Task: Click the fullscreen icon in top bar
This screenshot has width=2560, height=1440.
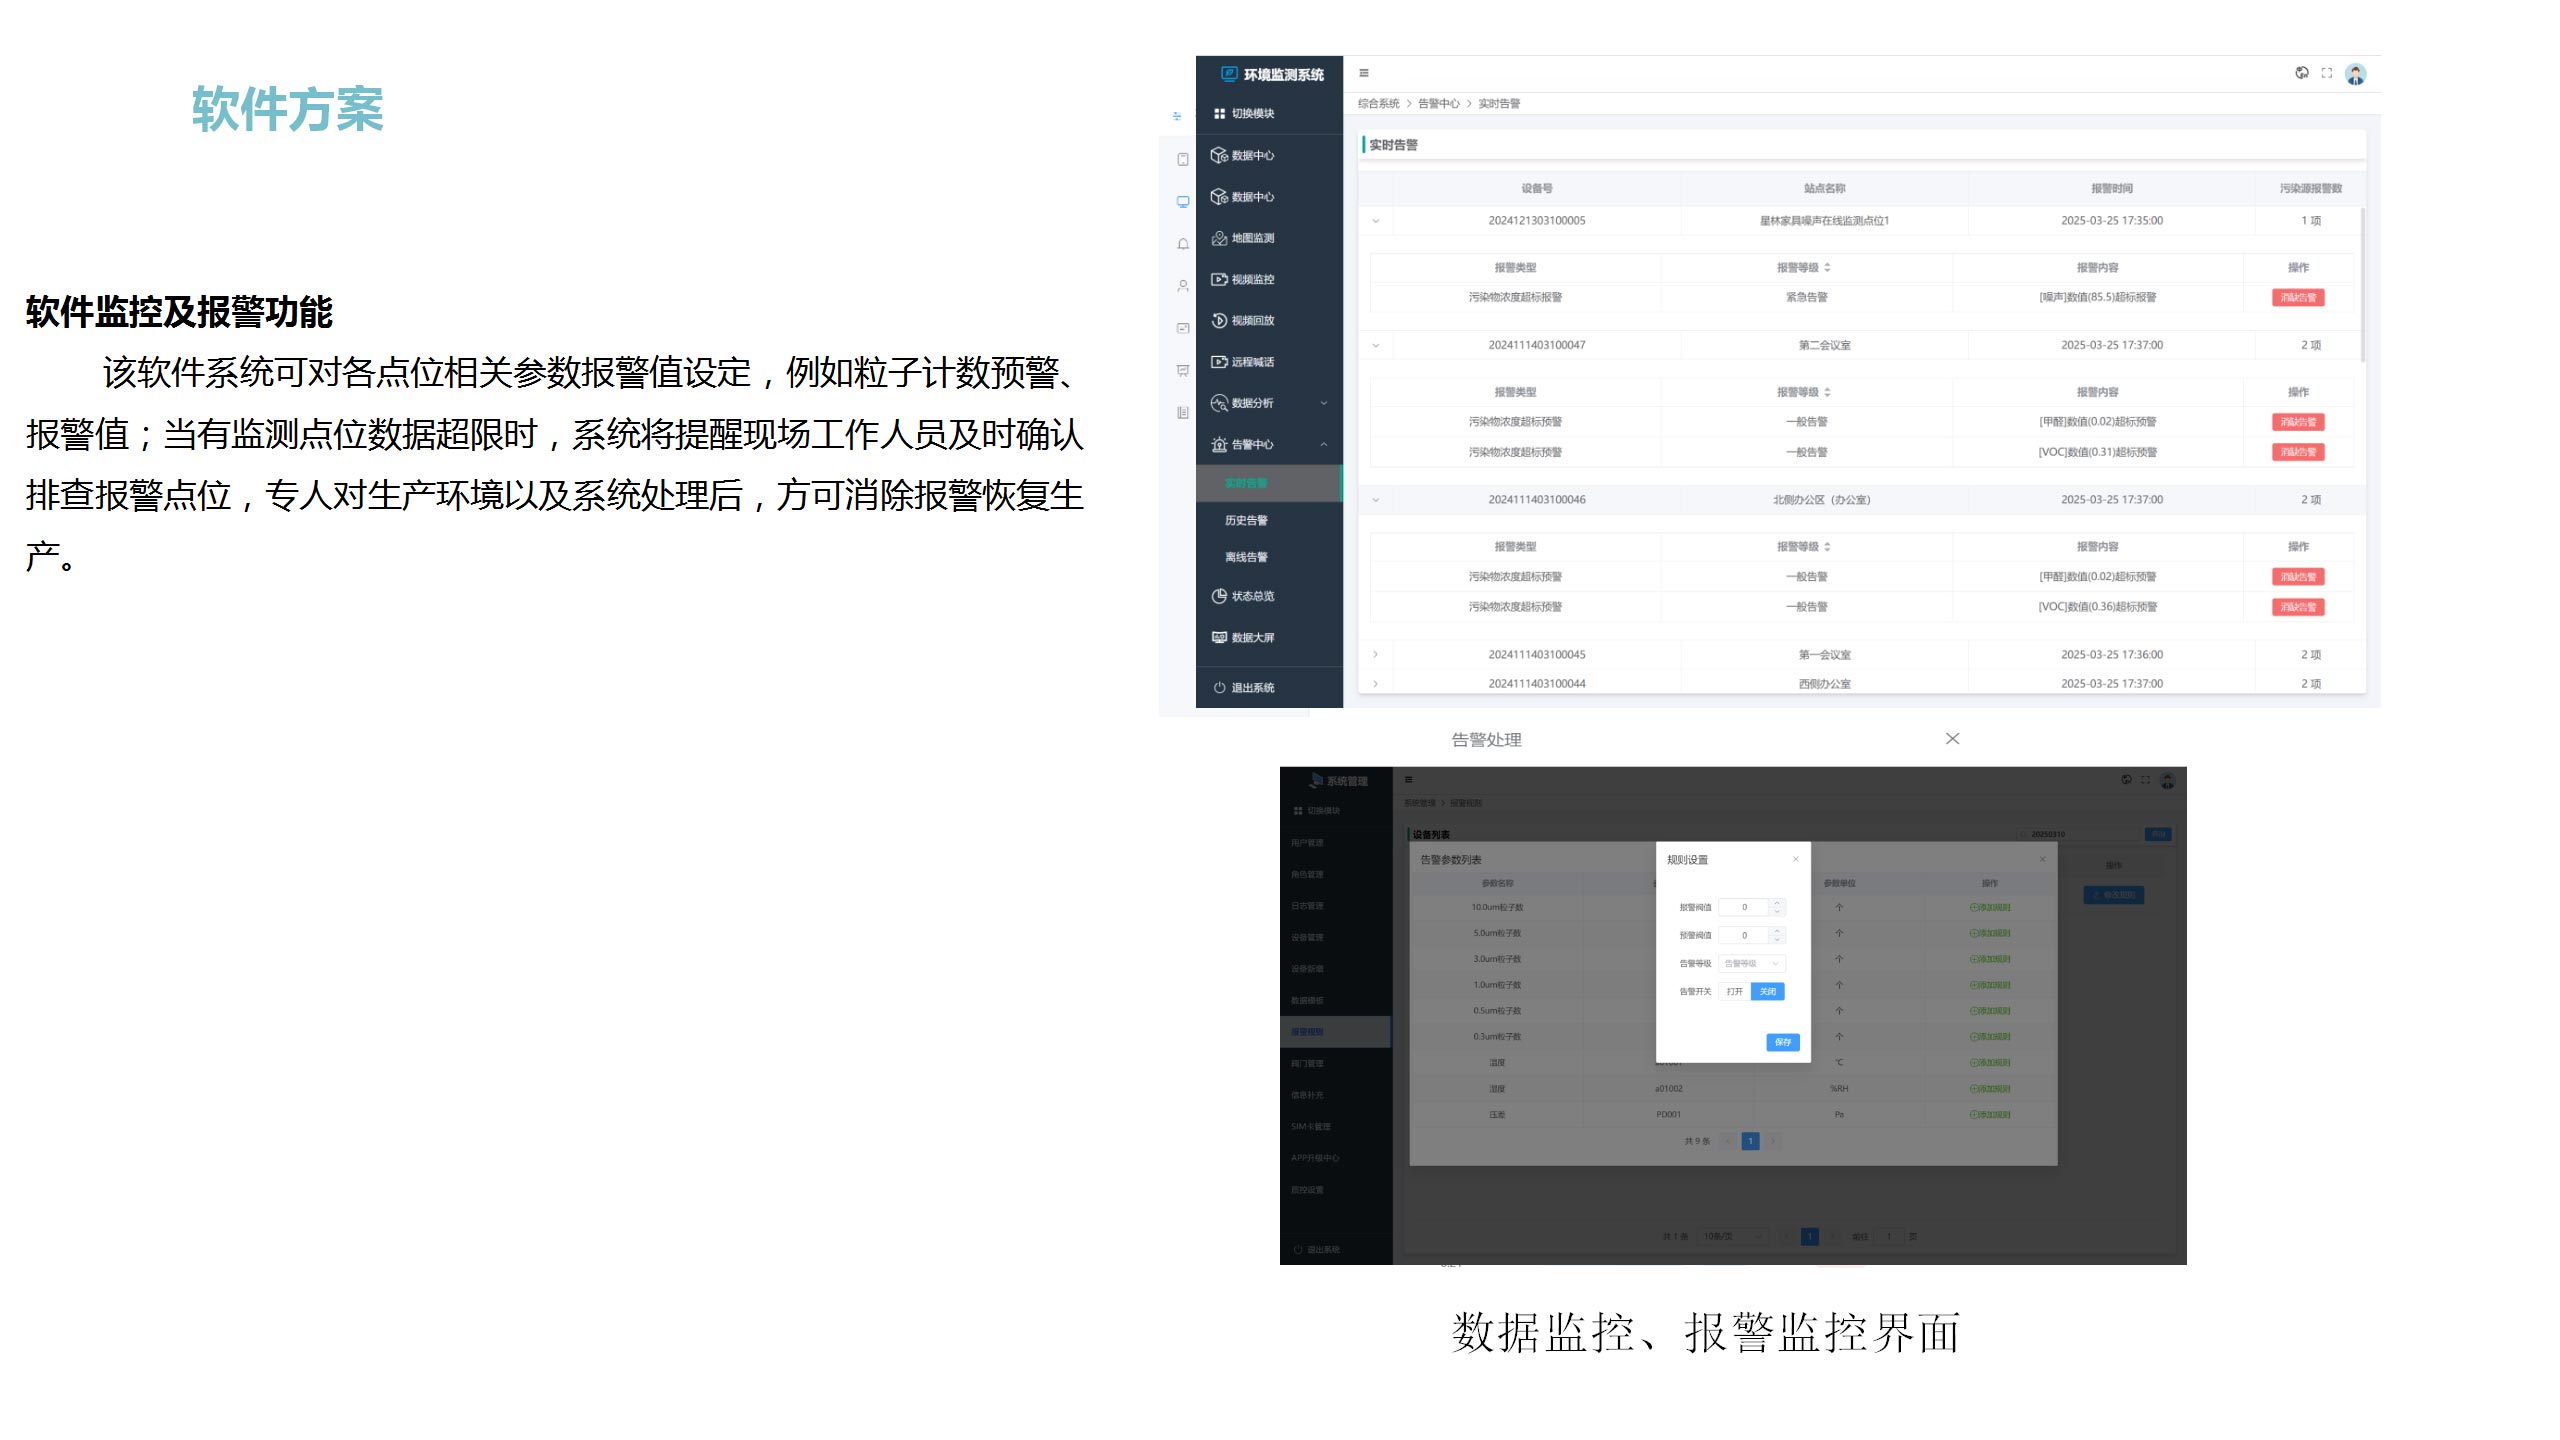Action: (x=2327, y=73)
